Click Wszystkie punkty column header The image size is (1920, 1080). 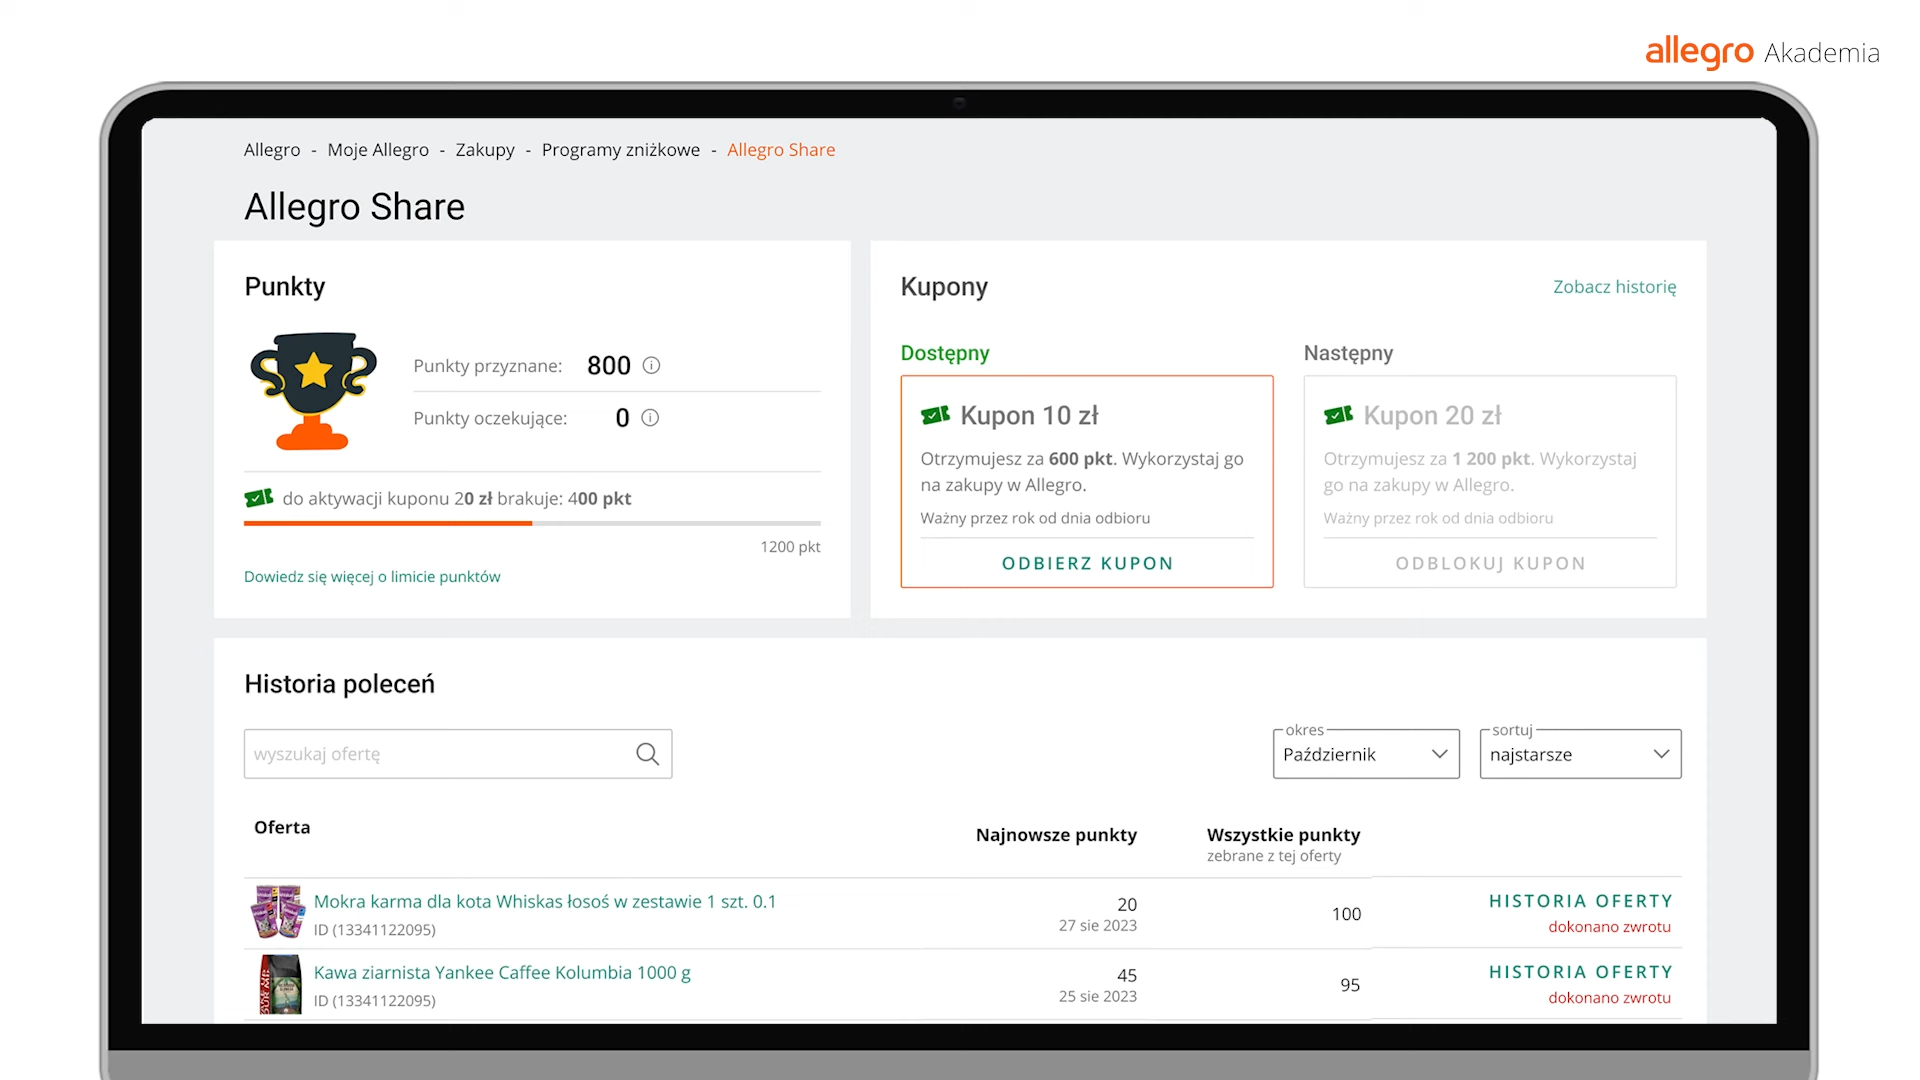pos(1283,835)
